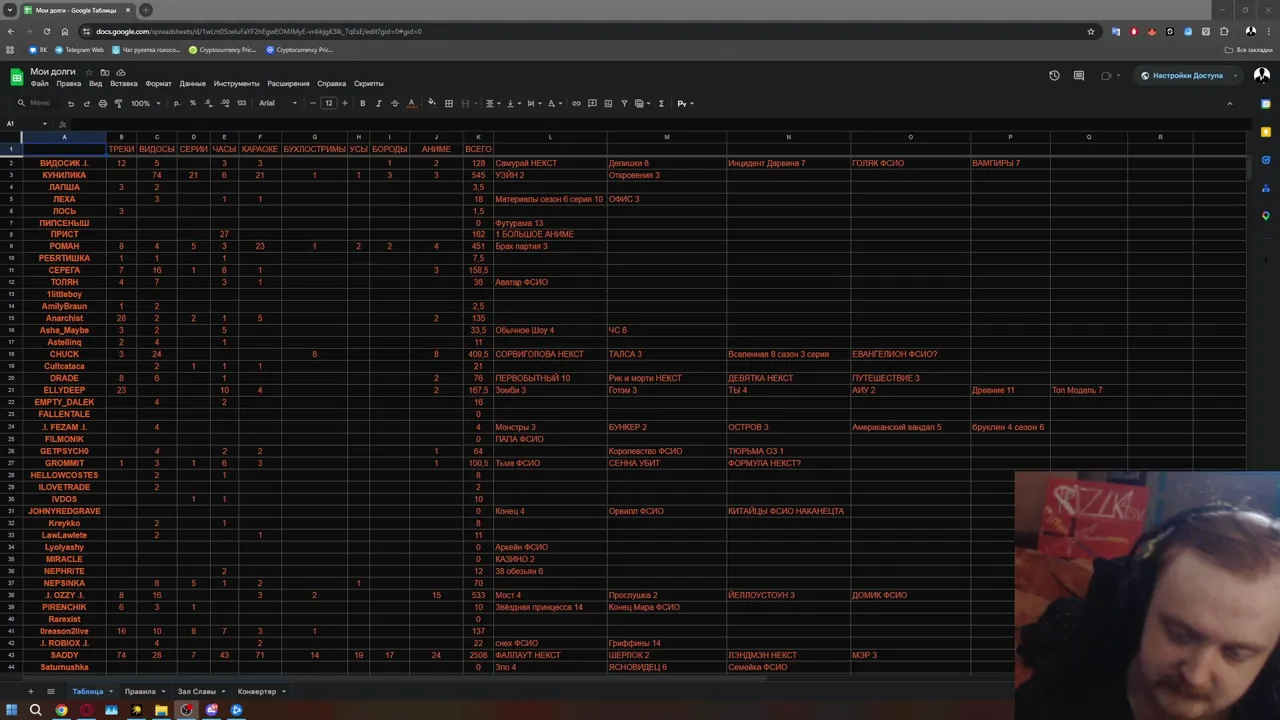
Task: Open the Arial font dropdown
Action: click(x=278, y=103)
